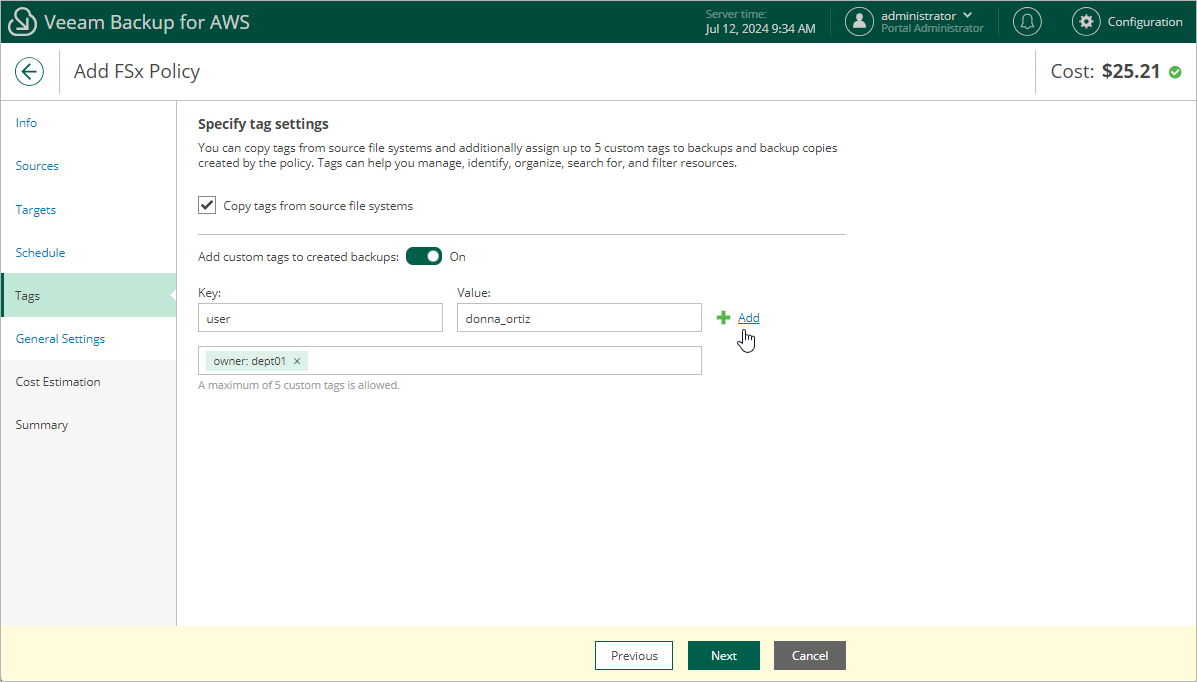Click the Add link

point(748,318)
